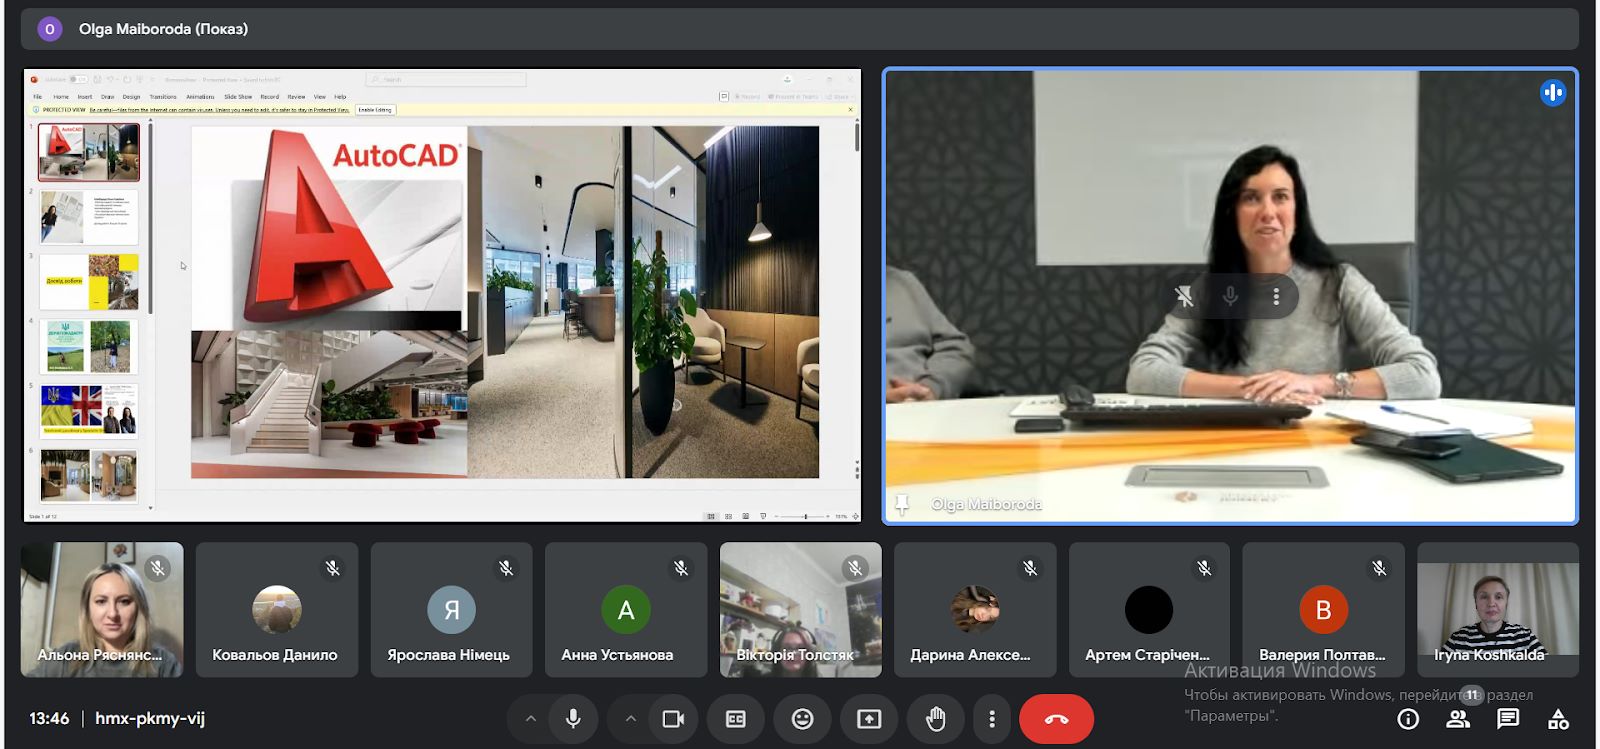Screen dimensions: 1600x749
Task: Click Present in Teams button
Action: tap(793, 97)
